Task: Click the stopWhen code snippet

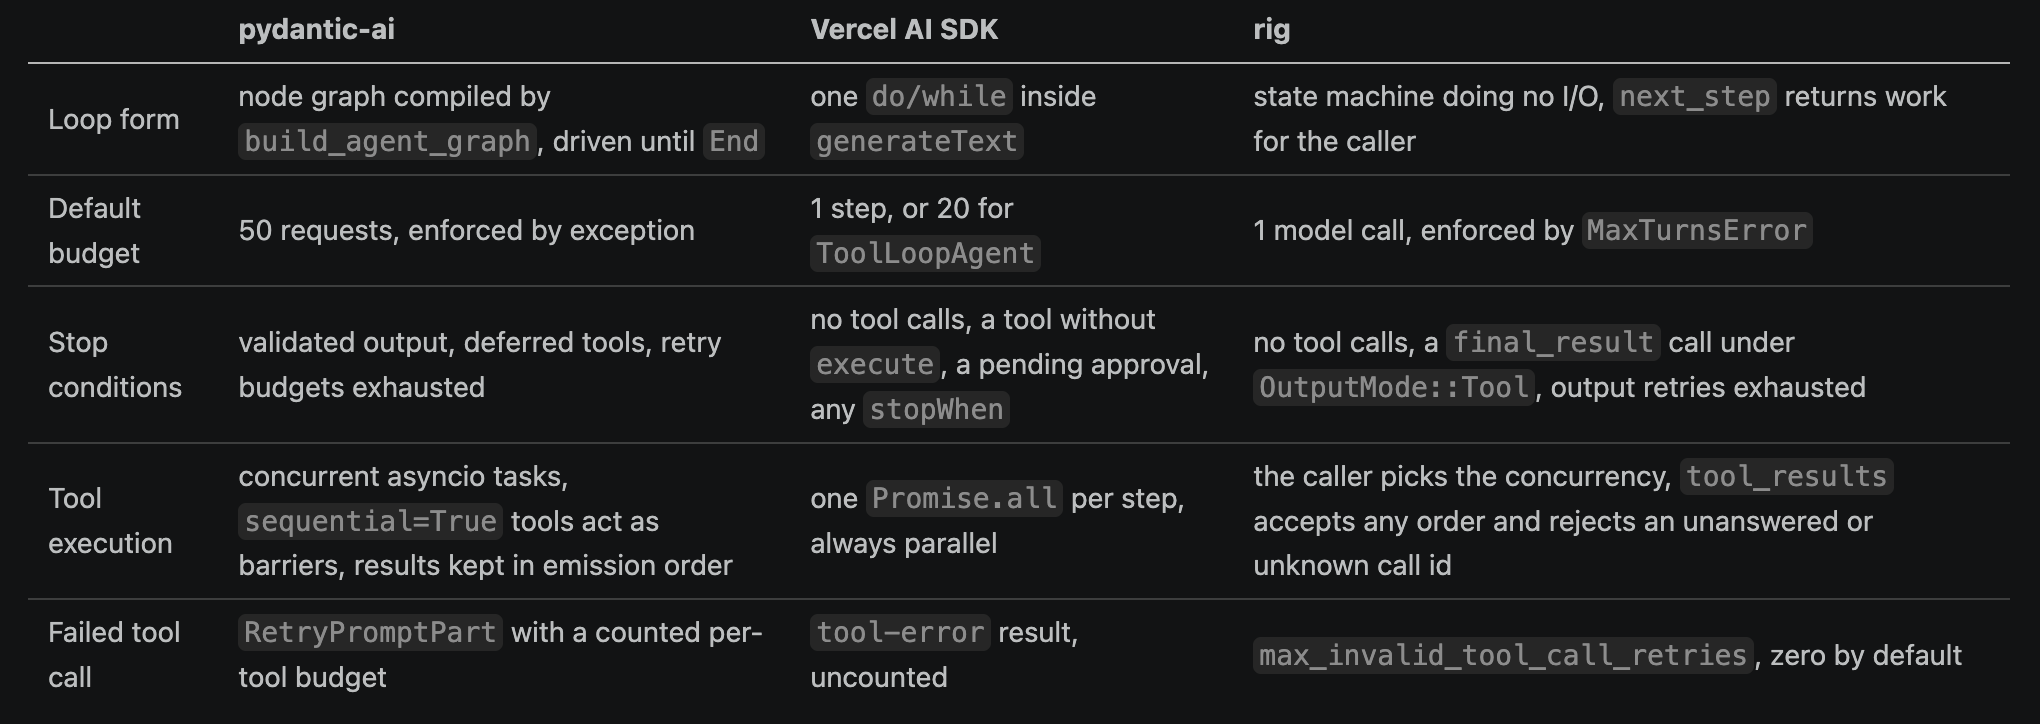Action: [x=936, y=409]
